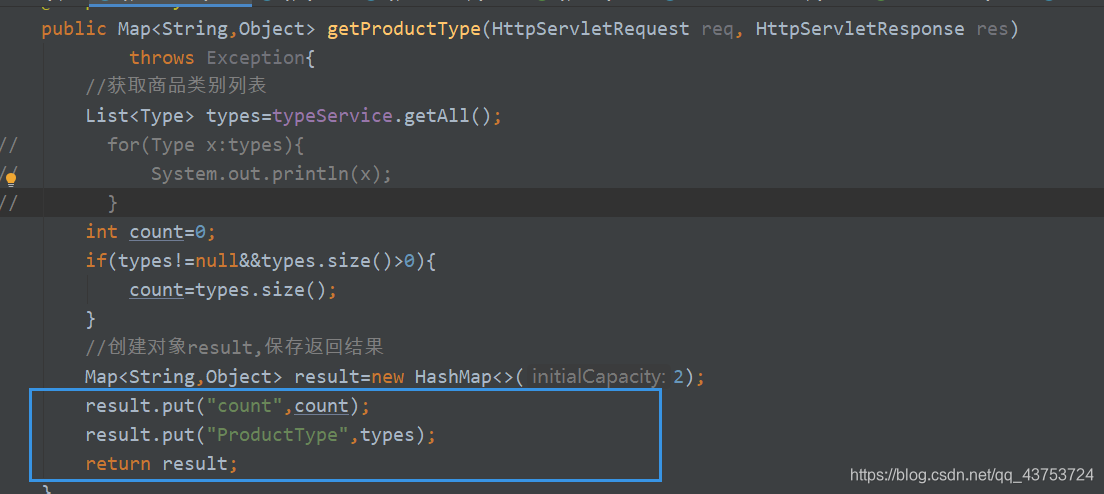This screenshot has width=1104, height=494.
Task: Click the commented System.out.println(x); line
Action: 271,174
